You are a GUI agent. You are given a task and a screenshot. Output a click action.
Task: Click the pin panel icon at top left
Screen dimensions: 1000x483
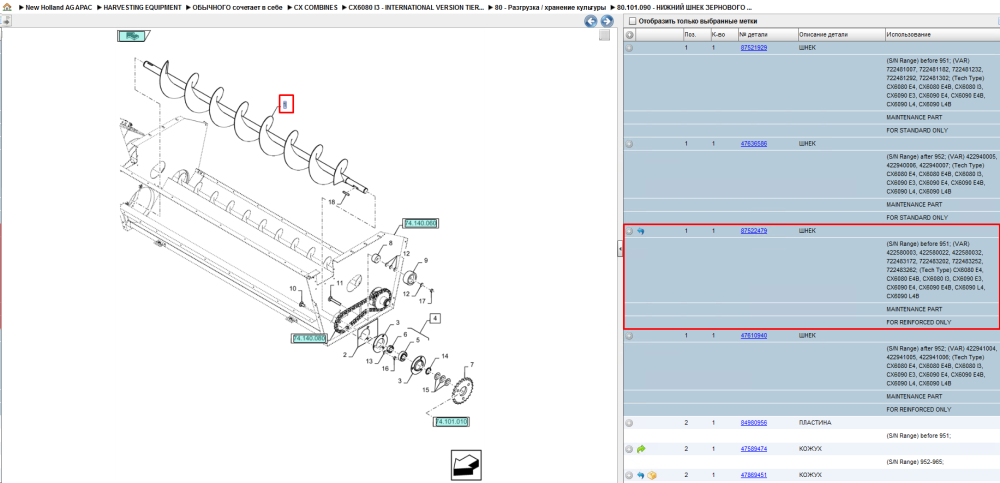[5, 20]
